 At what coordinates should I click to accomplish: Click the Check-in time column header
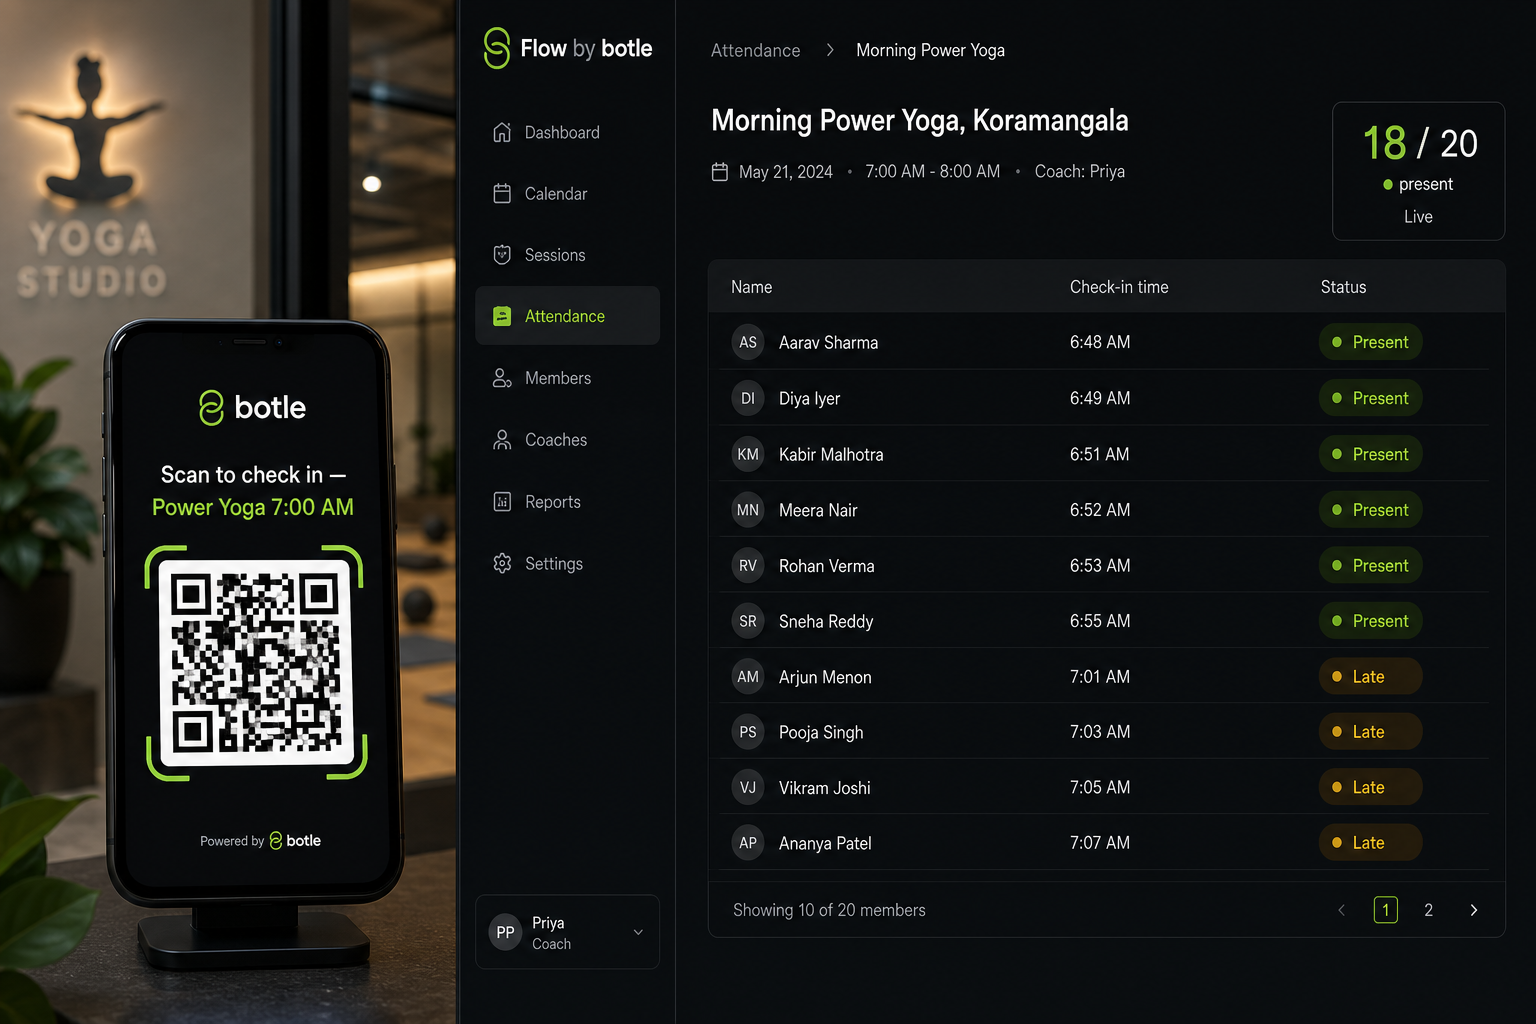click(x=1119, y=287)
